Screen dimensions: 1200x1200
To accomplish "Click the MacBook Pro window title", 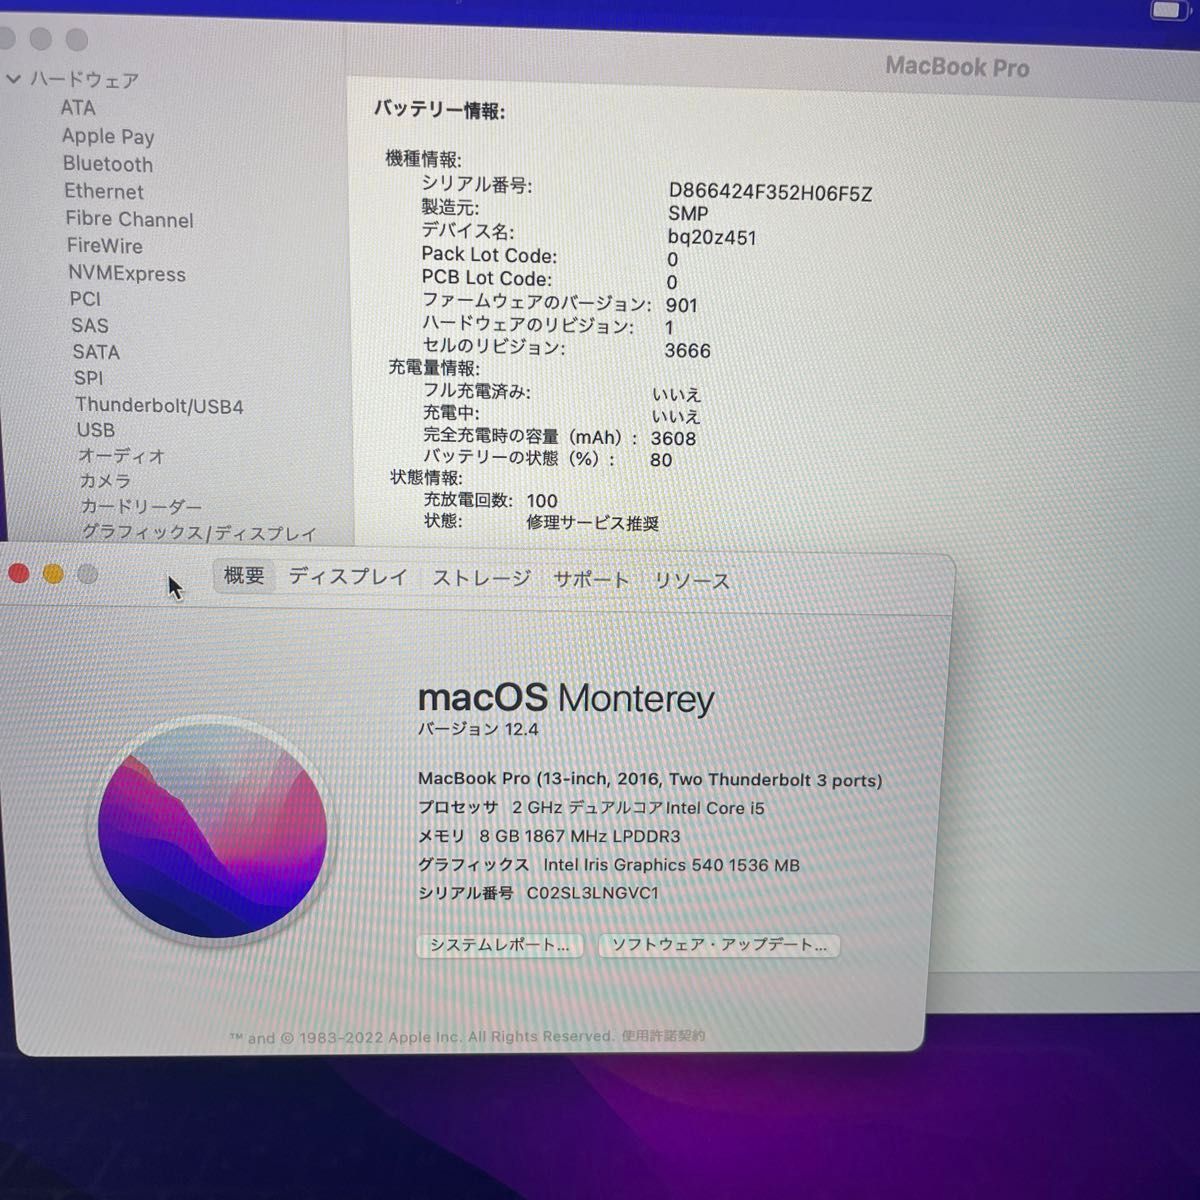I will click(x=957, y=68).
